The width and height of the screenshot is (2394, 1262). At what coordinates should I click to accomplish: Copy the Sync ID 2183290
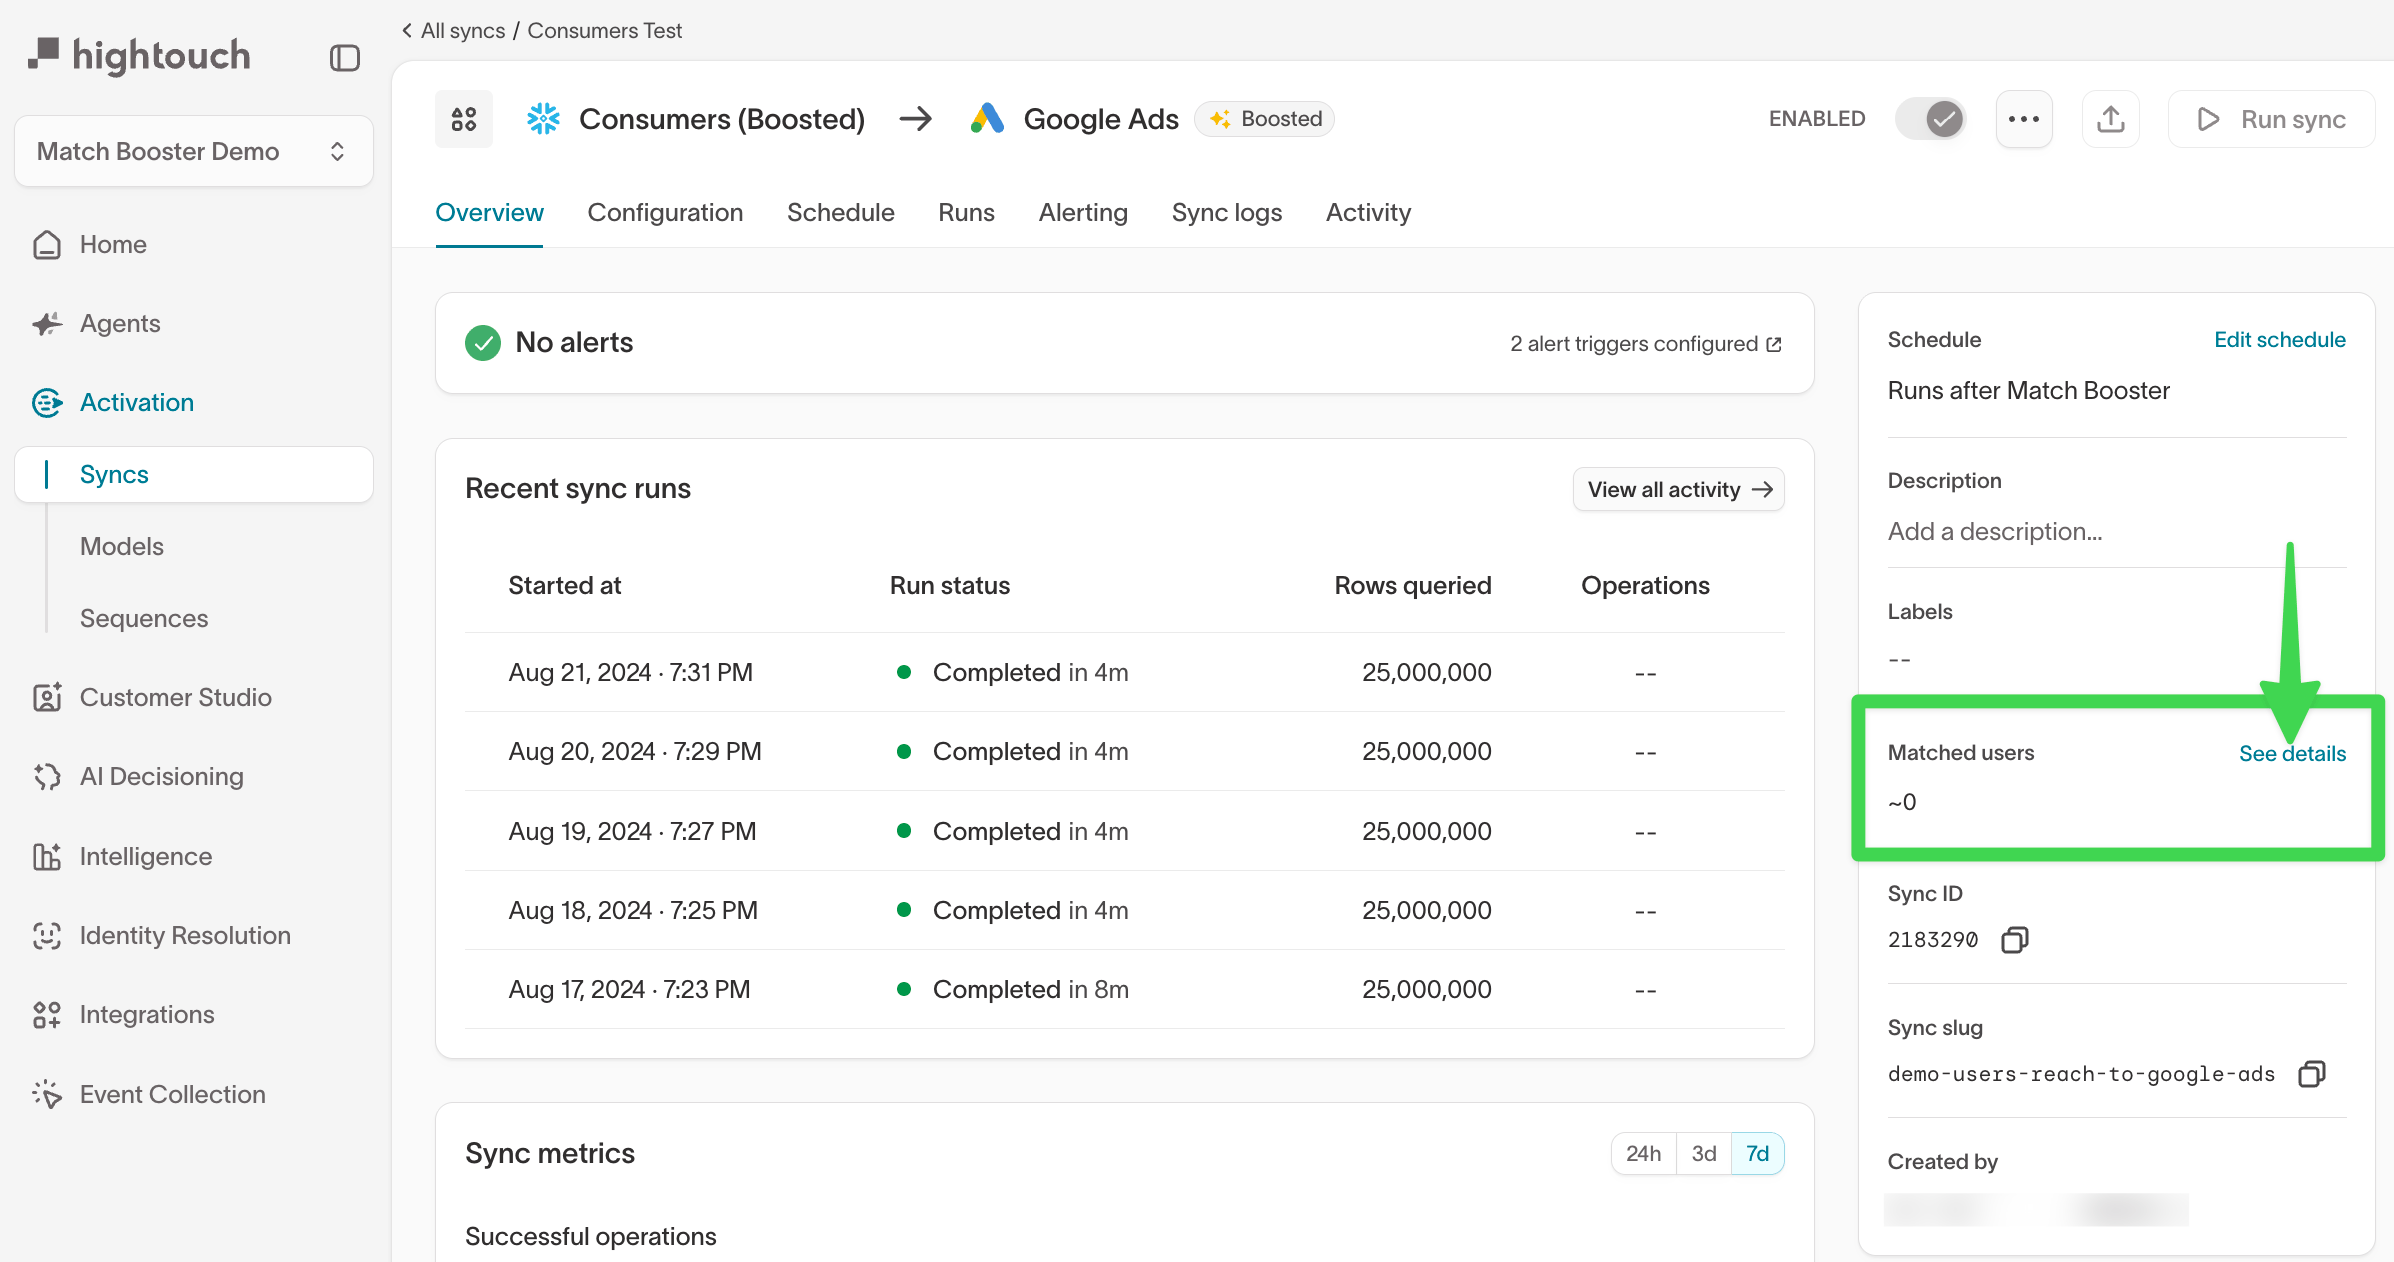(2014, 939)
